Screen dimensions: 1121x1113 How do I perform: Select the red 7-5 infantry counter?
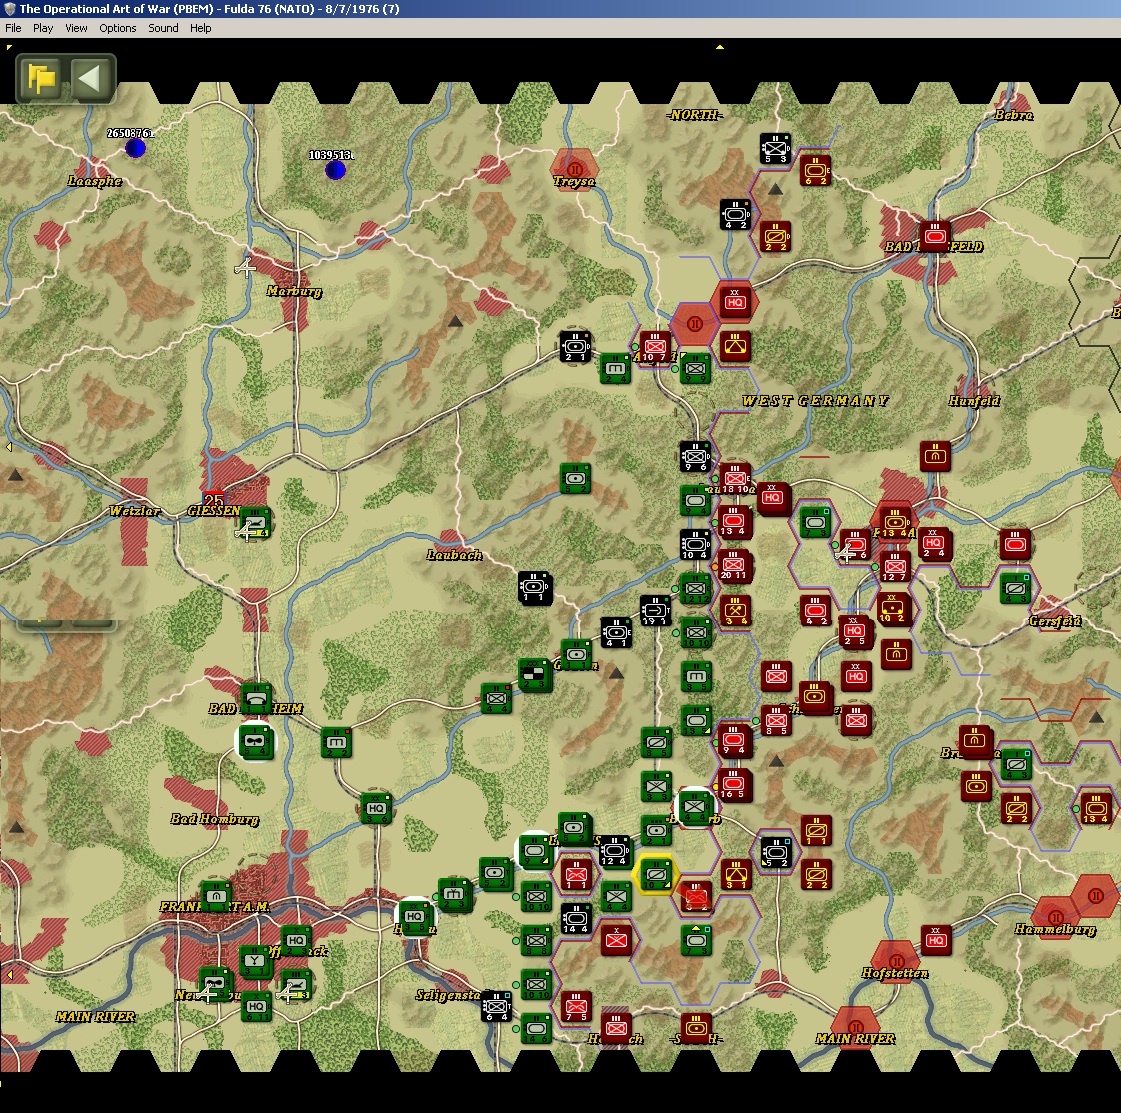[576, 1006]
